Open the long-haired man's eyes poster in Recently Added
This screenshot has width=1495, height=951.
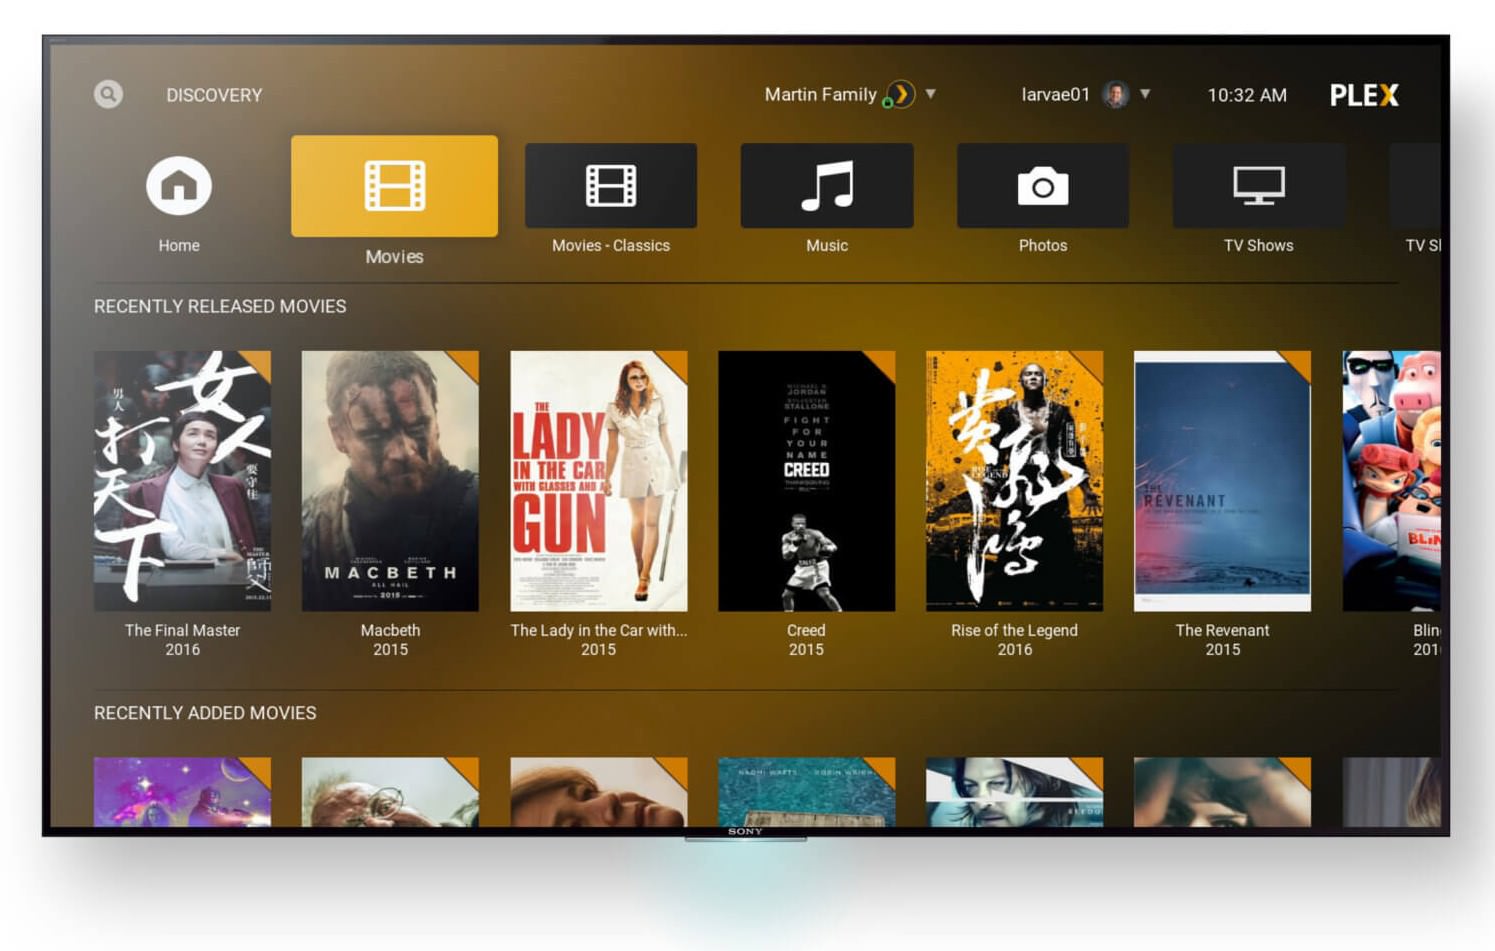coord(1014,792)
